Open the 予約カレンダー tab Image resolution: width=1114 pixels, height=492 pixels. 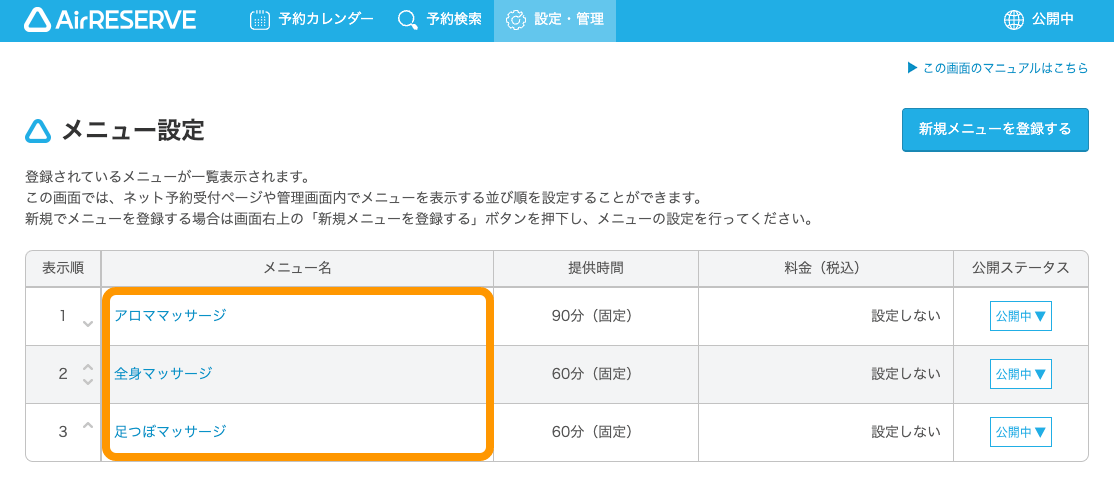(312, 21)
